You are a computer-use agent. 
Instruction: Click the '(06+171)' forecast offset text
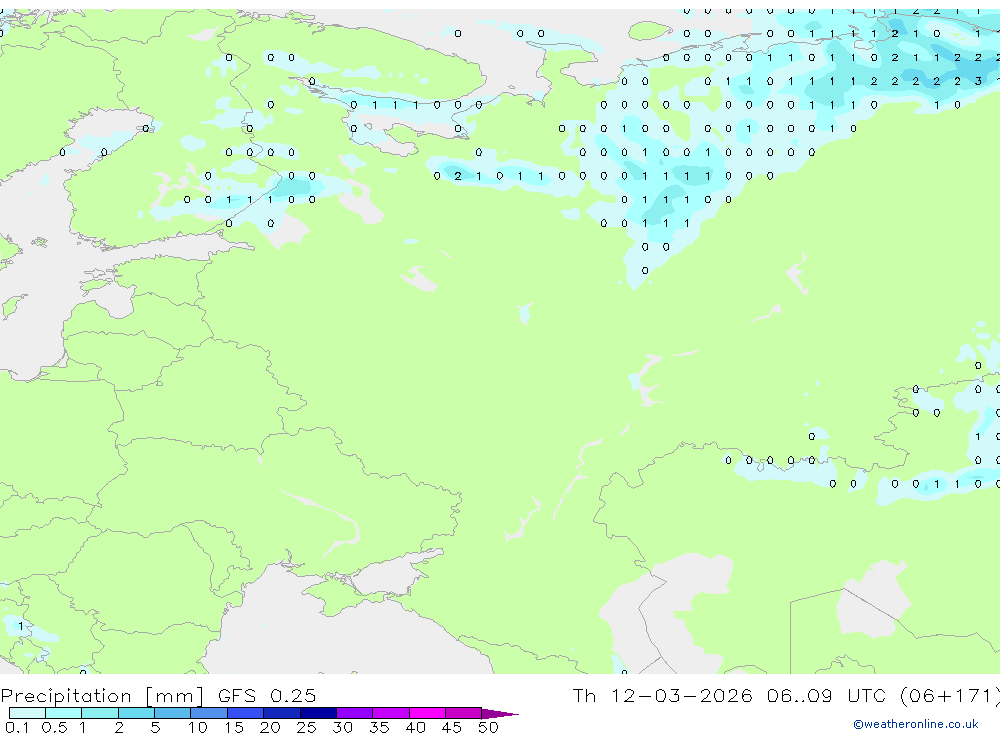(949, 695)
